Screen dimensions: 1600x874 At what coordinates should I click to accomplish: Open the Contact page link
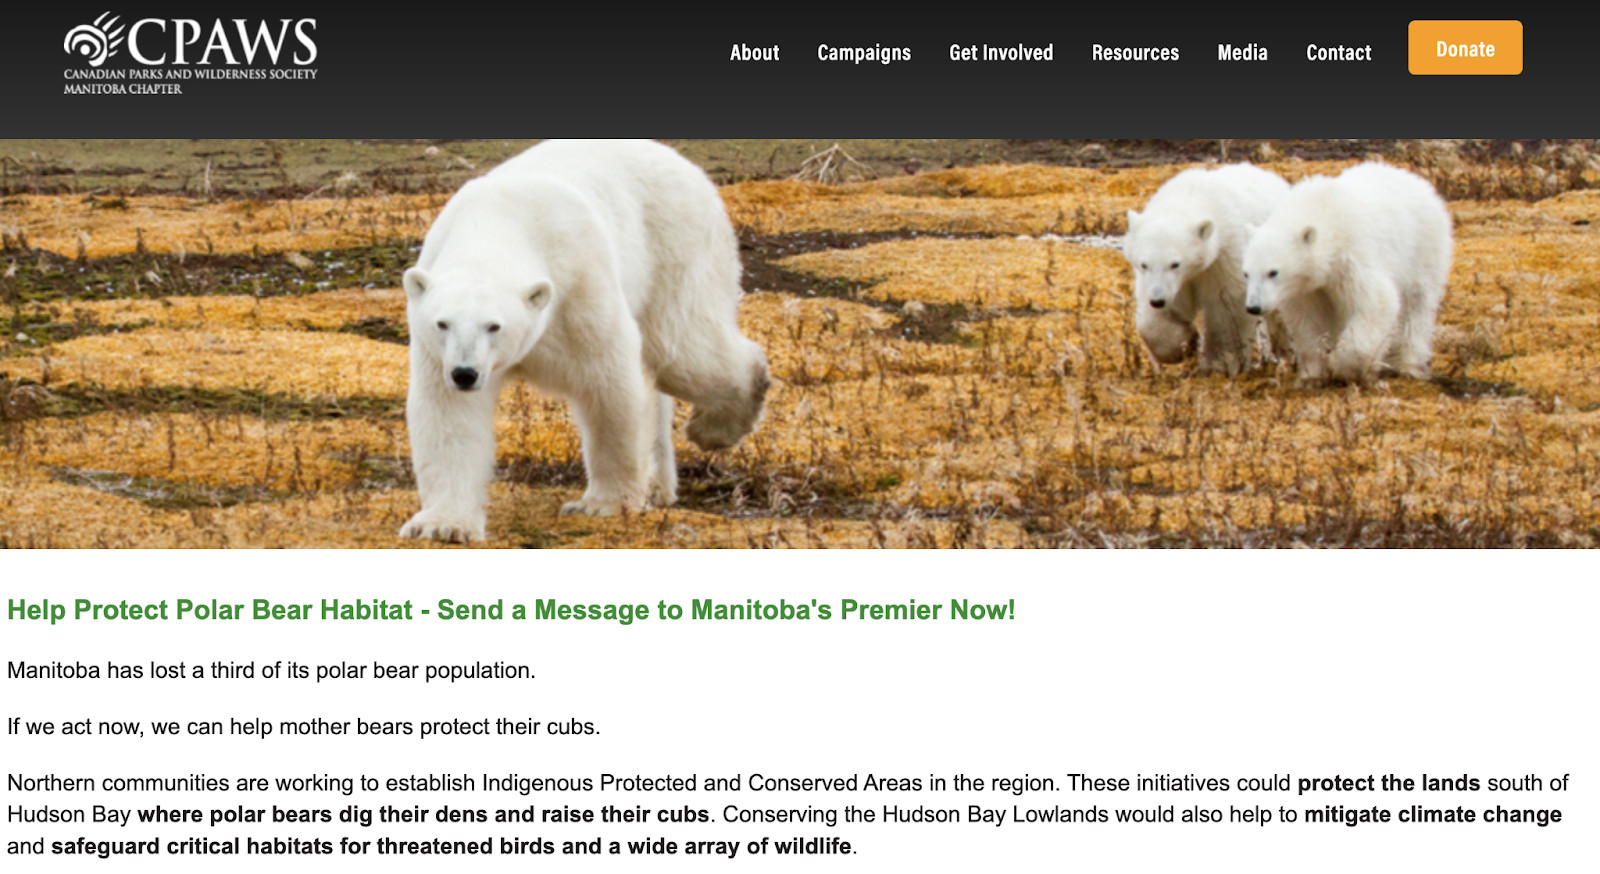pyautogui.click(x=1338, y=53)
